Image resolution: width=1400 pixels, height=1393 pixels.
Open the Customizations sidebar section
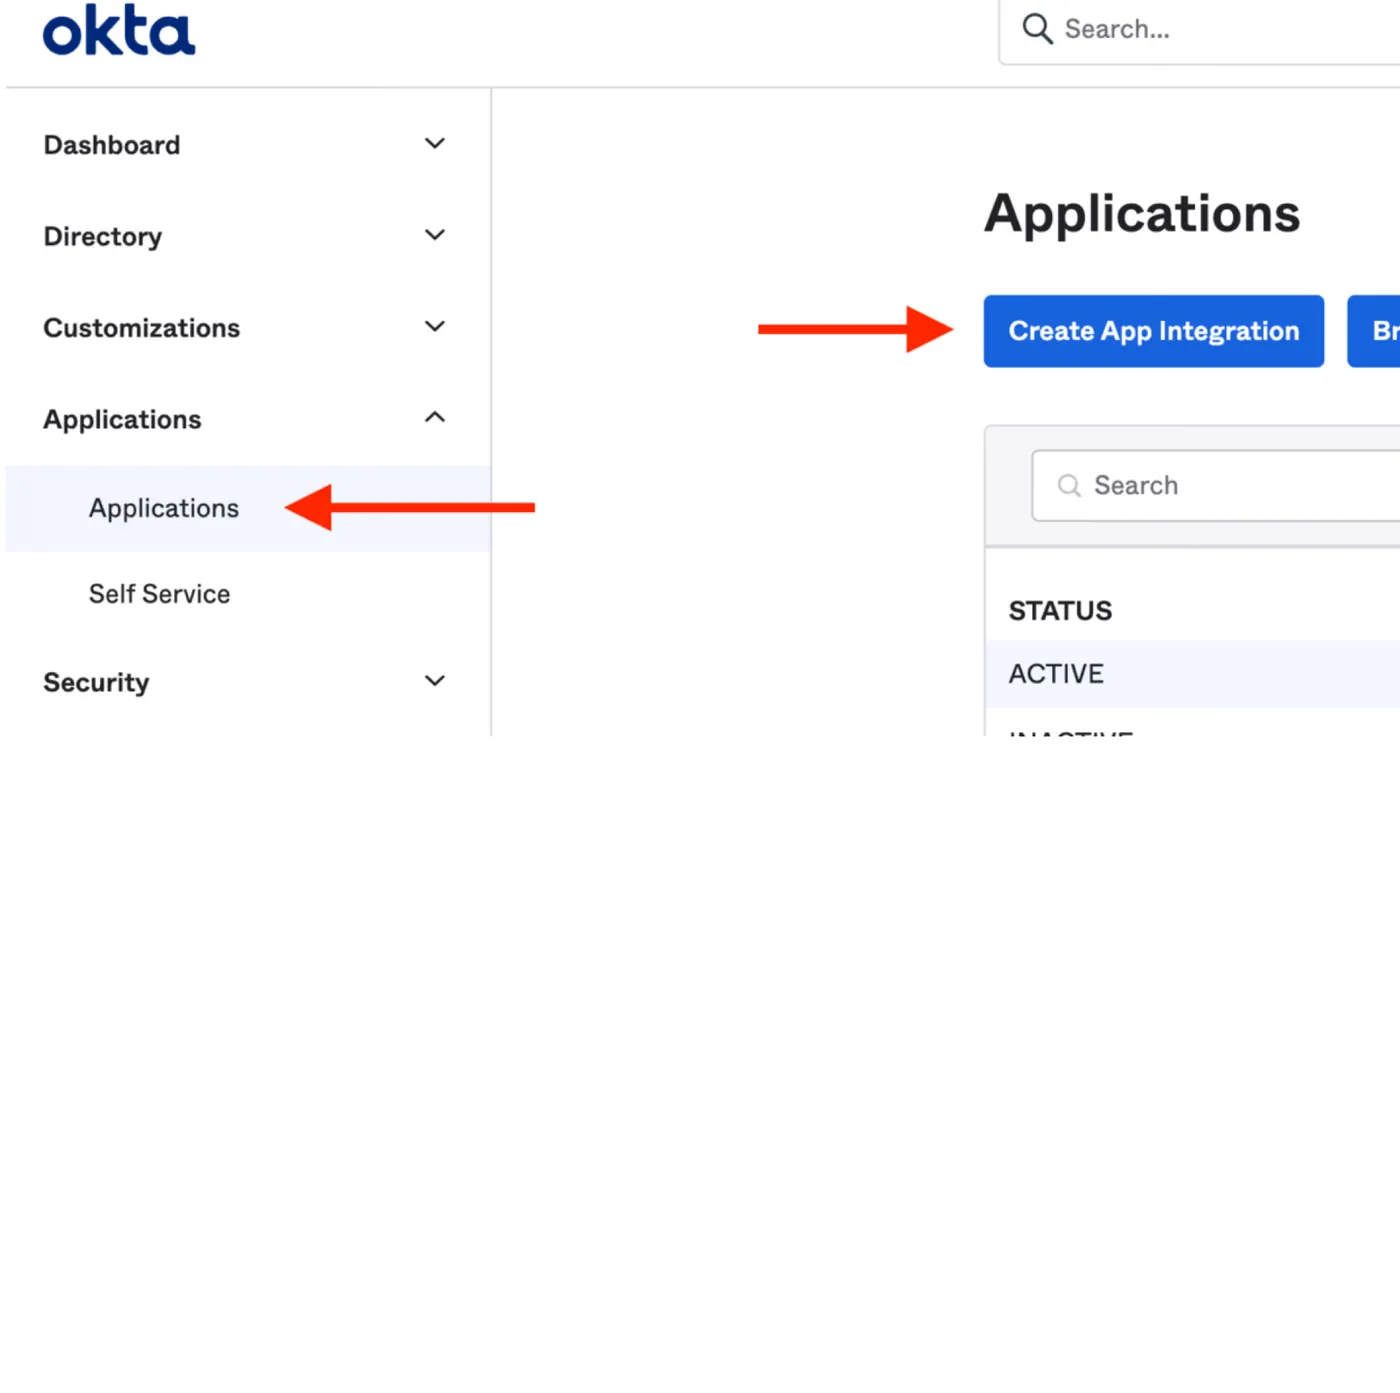click(x=141, y=328)
